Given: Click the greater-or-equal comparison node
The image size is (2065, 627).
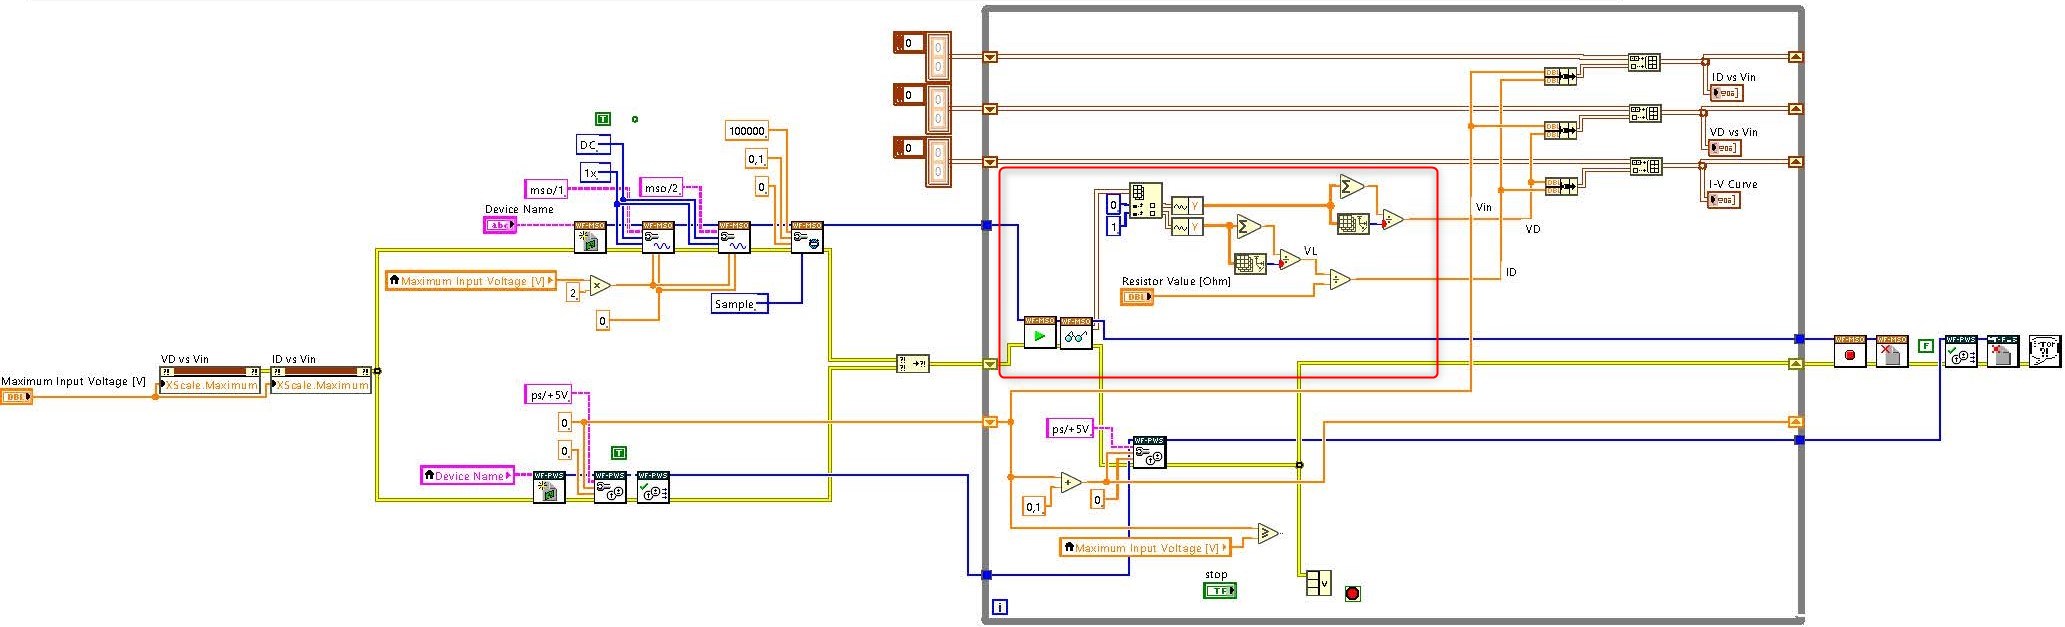Looking at the screenshot, I should click(1268, 533).
